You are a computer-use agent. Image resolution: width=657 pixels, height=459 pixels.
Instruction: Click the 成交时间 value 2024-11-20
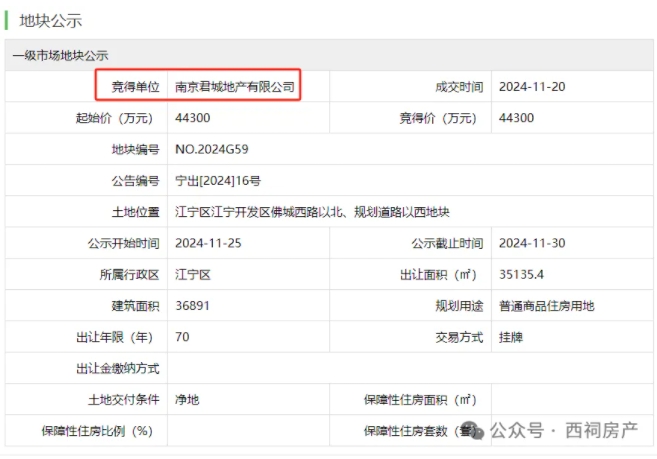tap(532, 87)
